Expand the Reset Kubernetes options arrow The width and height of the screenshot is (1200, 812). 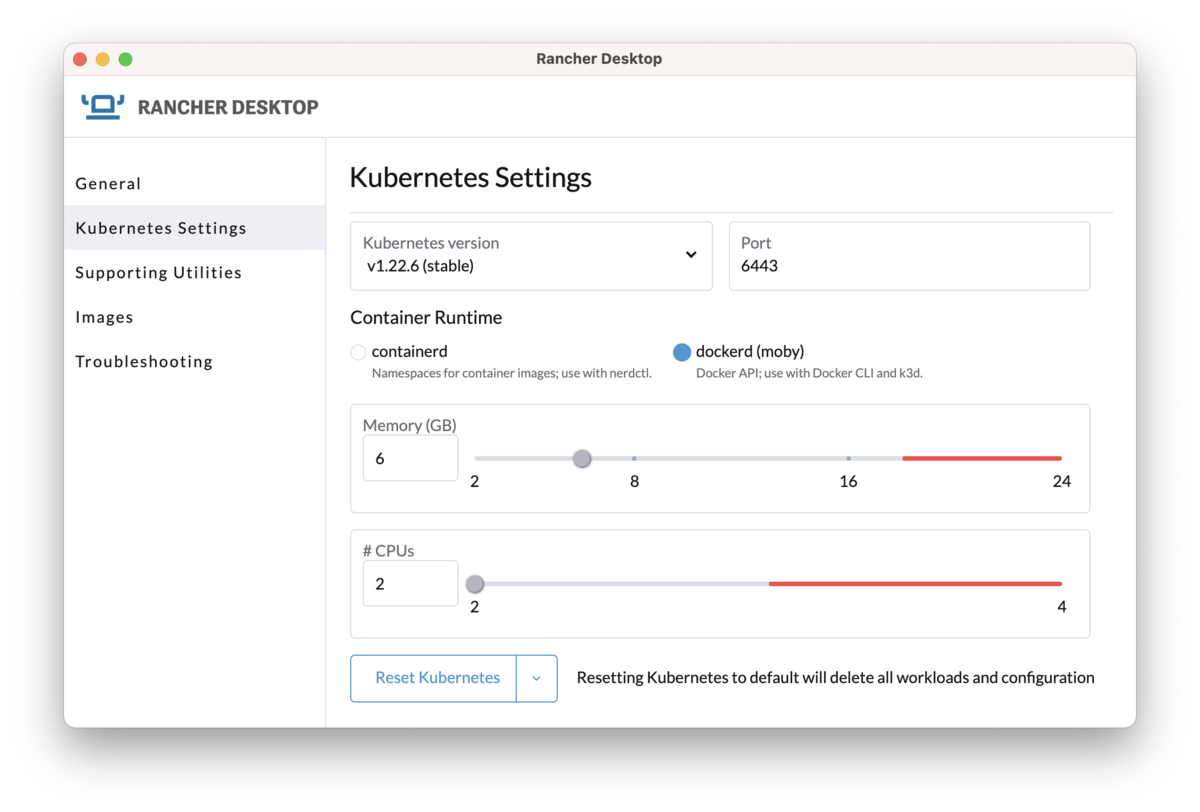click(537, 678)
